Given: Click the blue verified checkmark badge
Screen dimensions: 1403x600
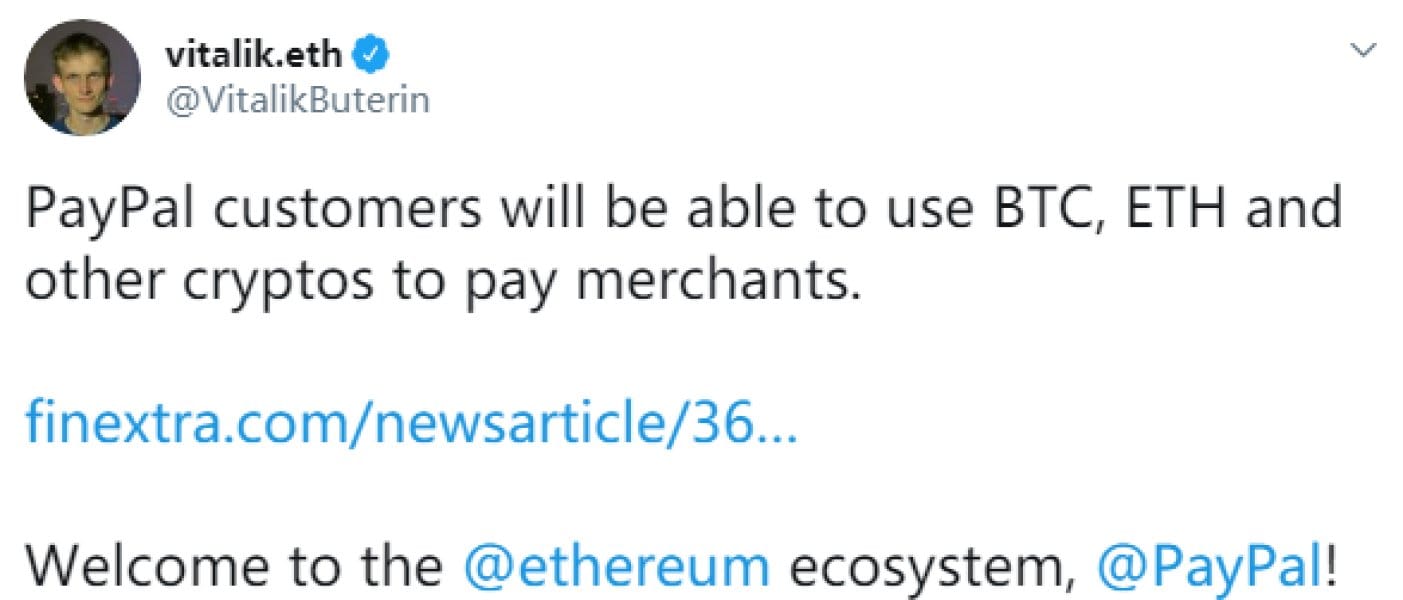Looking at the screenshot, I should [x=371, y=53].
